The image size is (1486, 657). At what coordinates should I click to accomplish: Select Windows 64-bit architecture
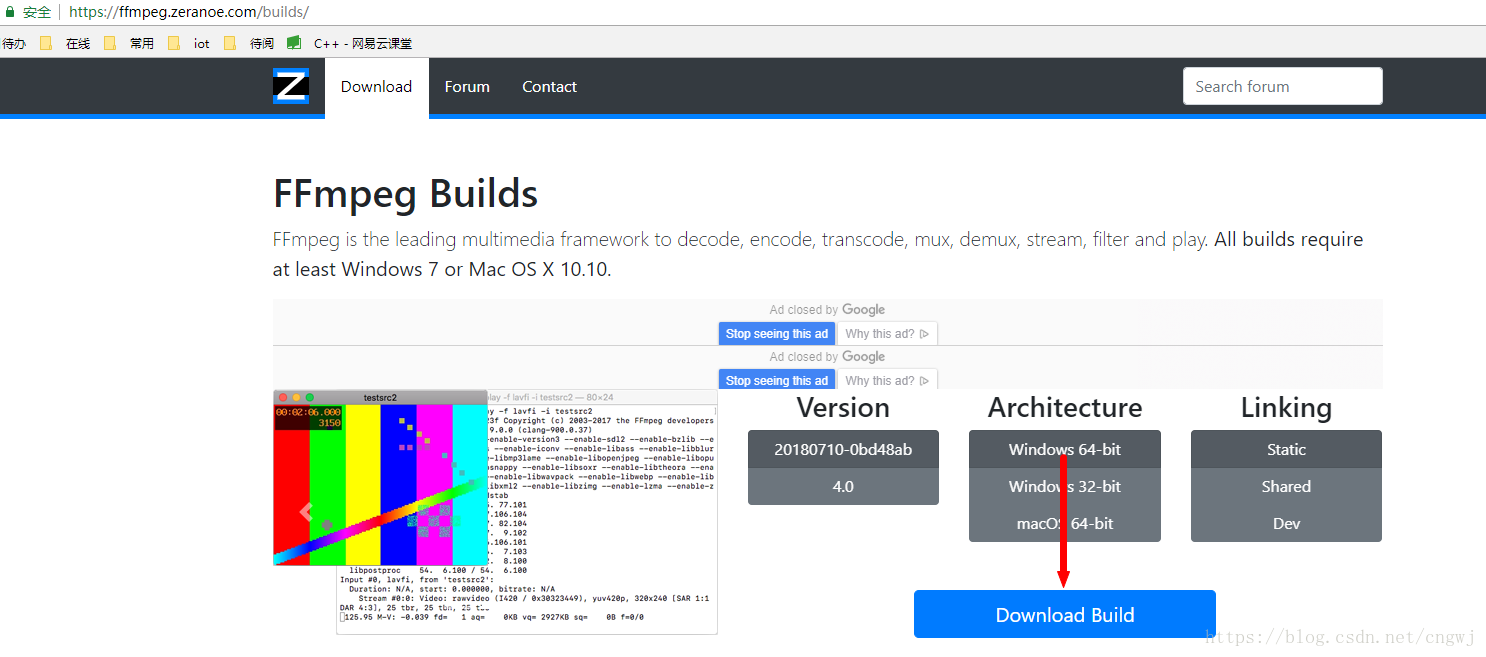tap(1064, 449)
